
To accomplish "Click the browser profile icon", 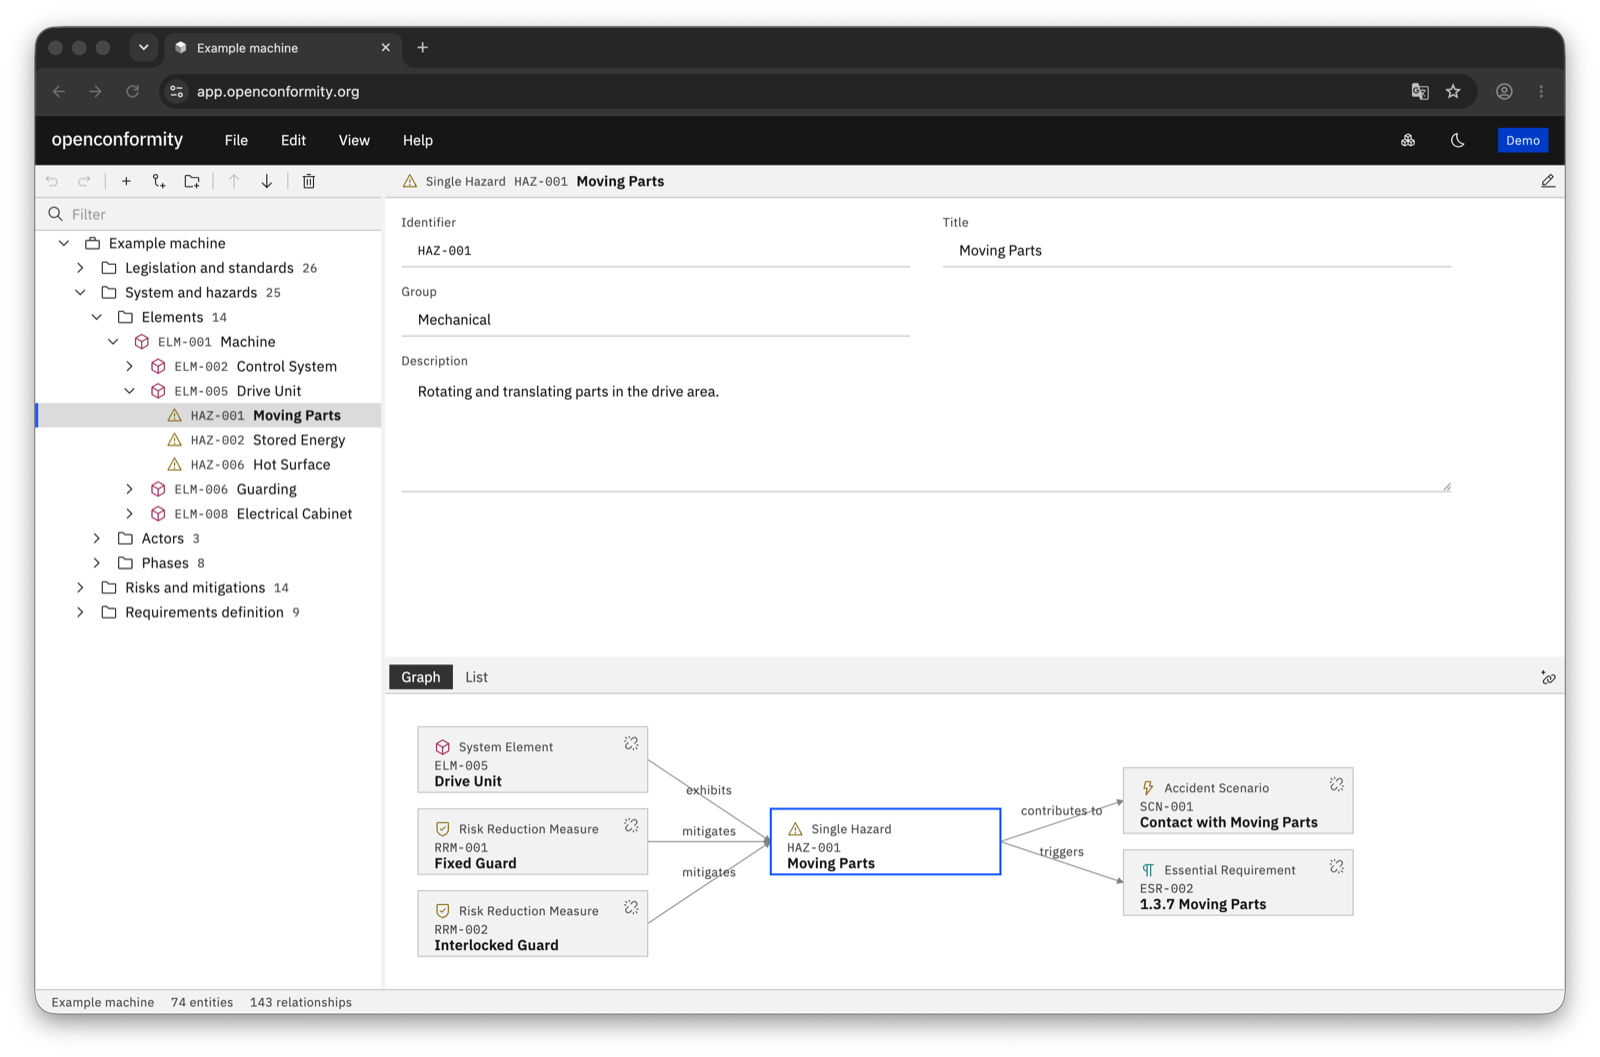I will click(x=1504, y=91).
